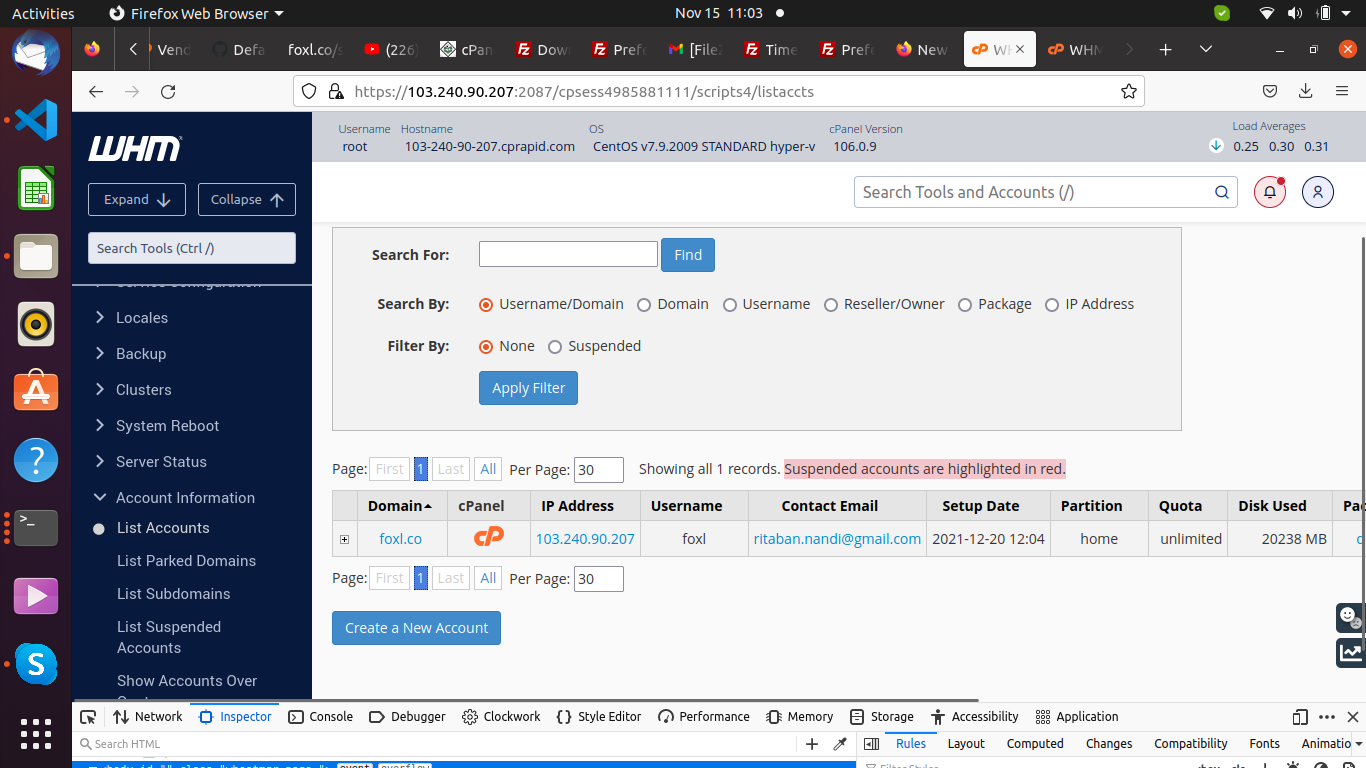
Task: Switch to the Console DevTools tab
Action: coord(320,717)
